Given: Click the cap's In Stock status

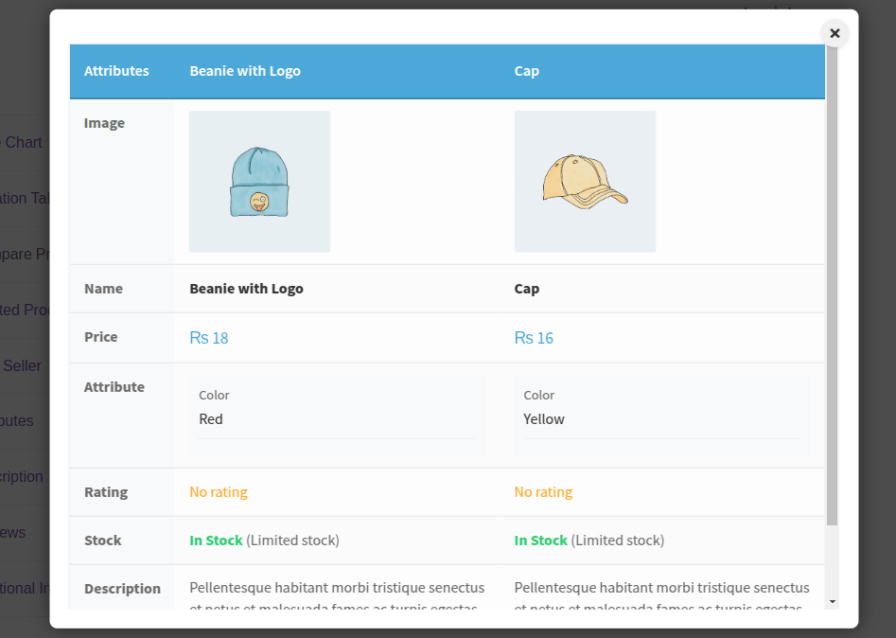Looking at the screenshot, I should (x=541, y=540).
